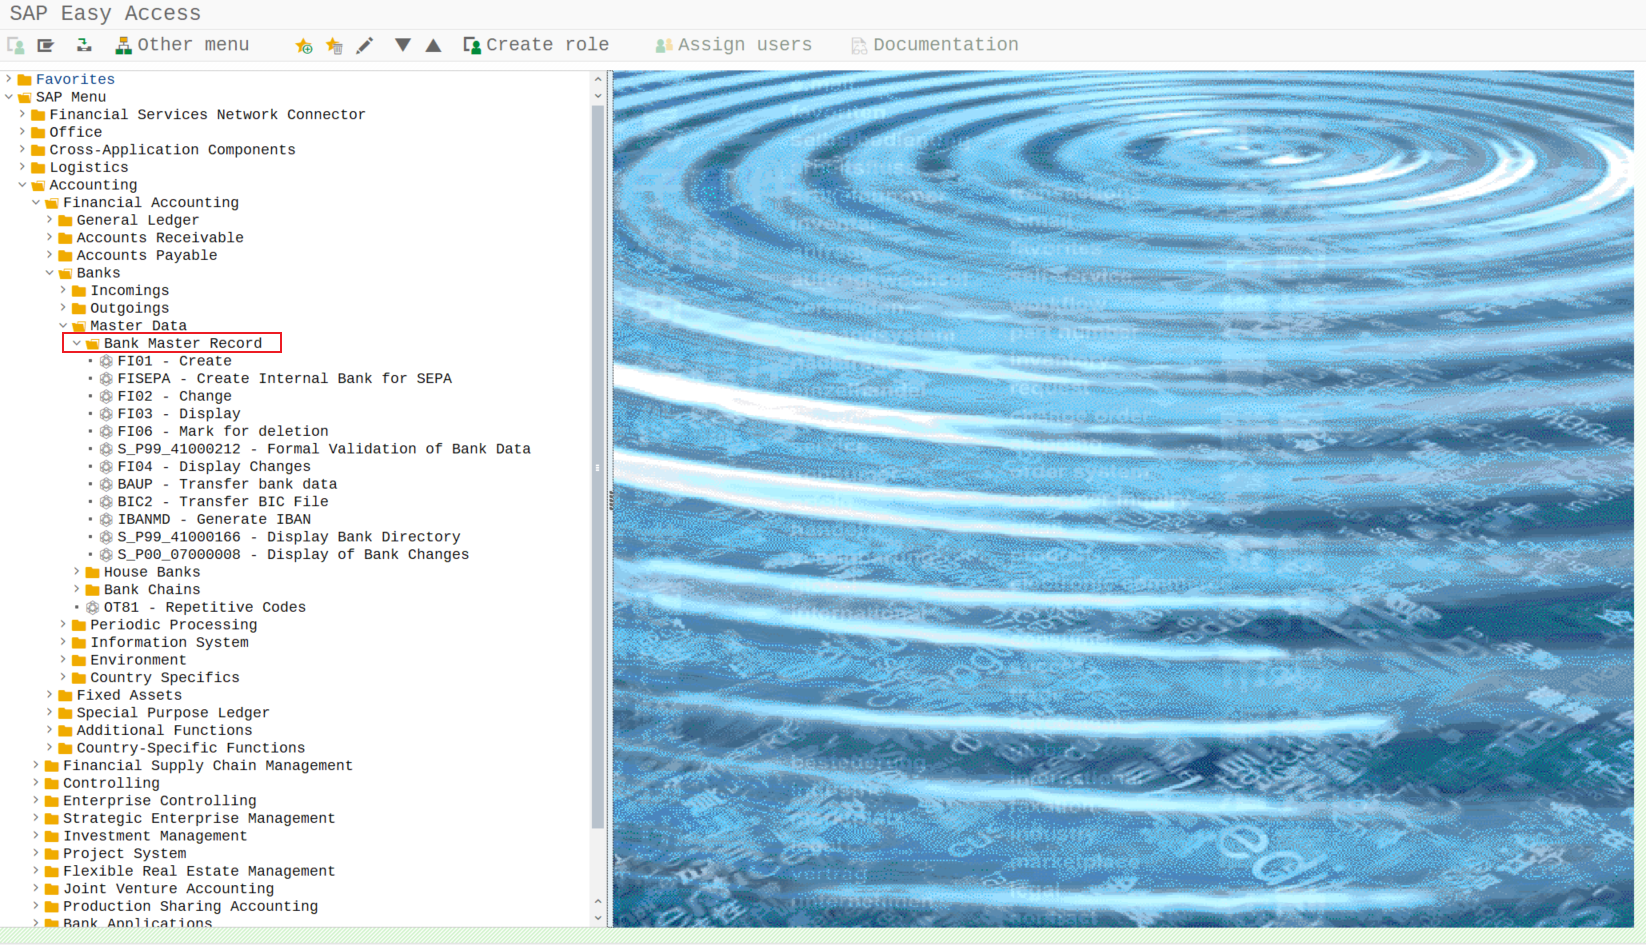Collapse the Banks node

point(49,273)
